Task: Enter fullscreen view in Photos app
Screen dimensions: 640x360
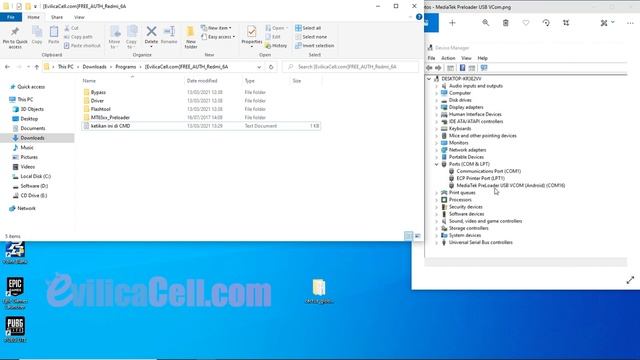Action: (630, 280)
